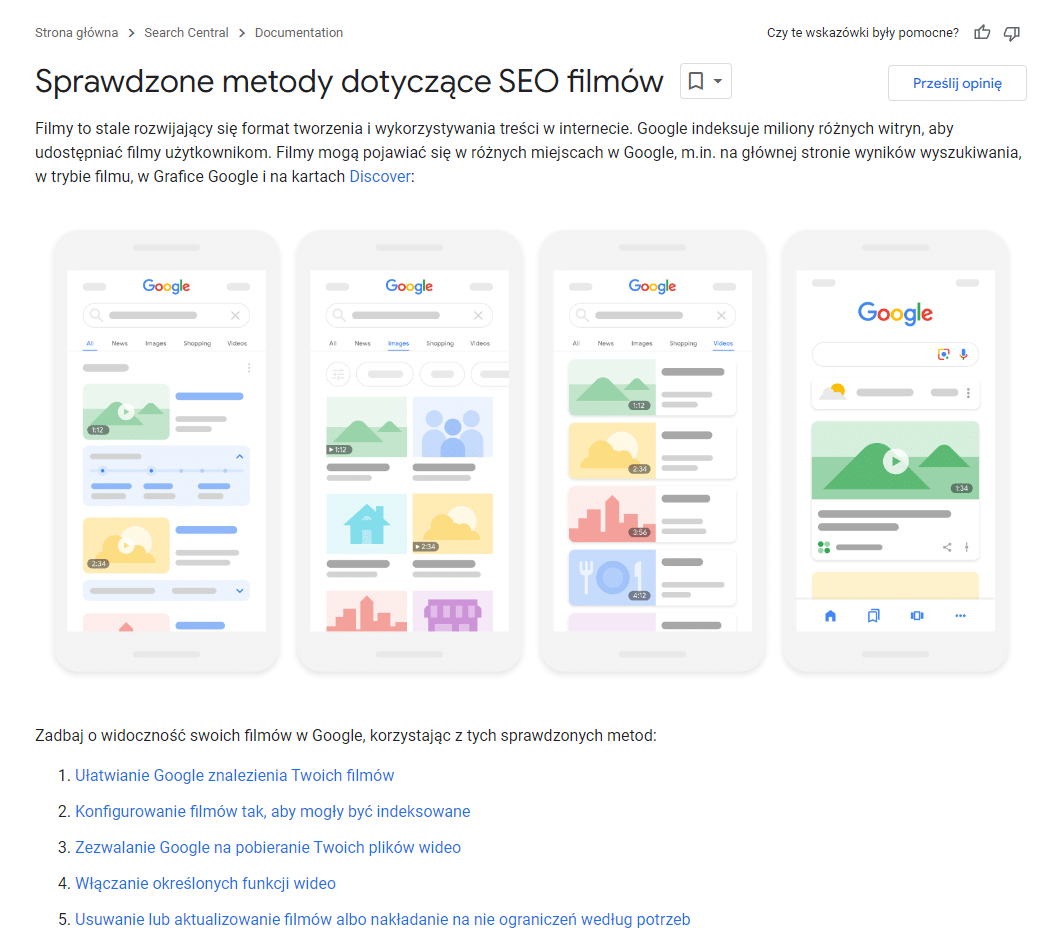Viewport: 1059px width, 940px height.
Task: Open the Search Central breadcrumb
Action: [x=186, y=32]
